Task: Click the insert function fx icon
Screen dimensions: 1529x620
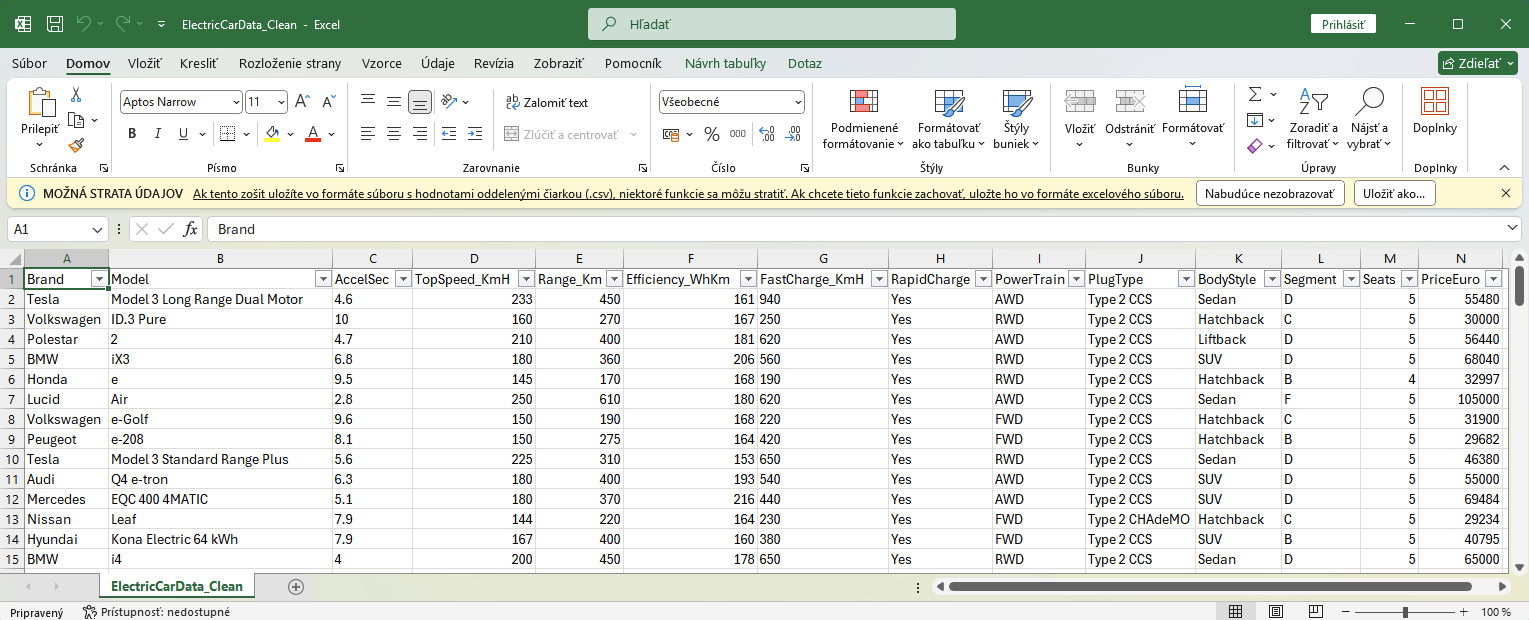Action: coord(190,229)
